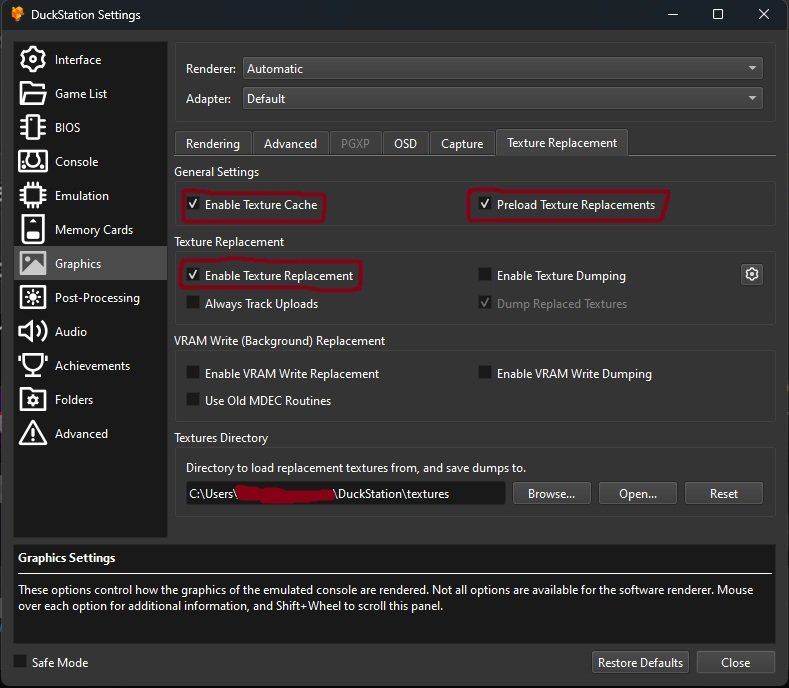Check Enable Texture Dumping
The image size is (789, 688).
click(x=485, y=274)
